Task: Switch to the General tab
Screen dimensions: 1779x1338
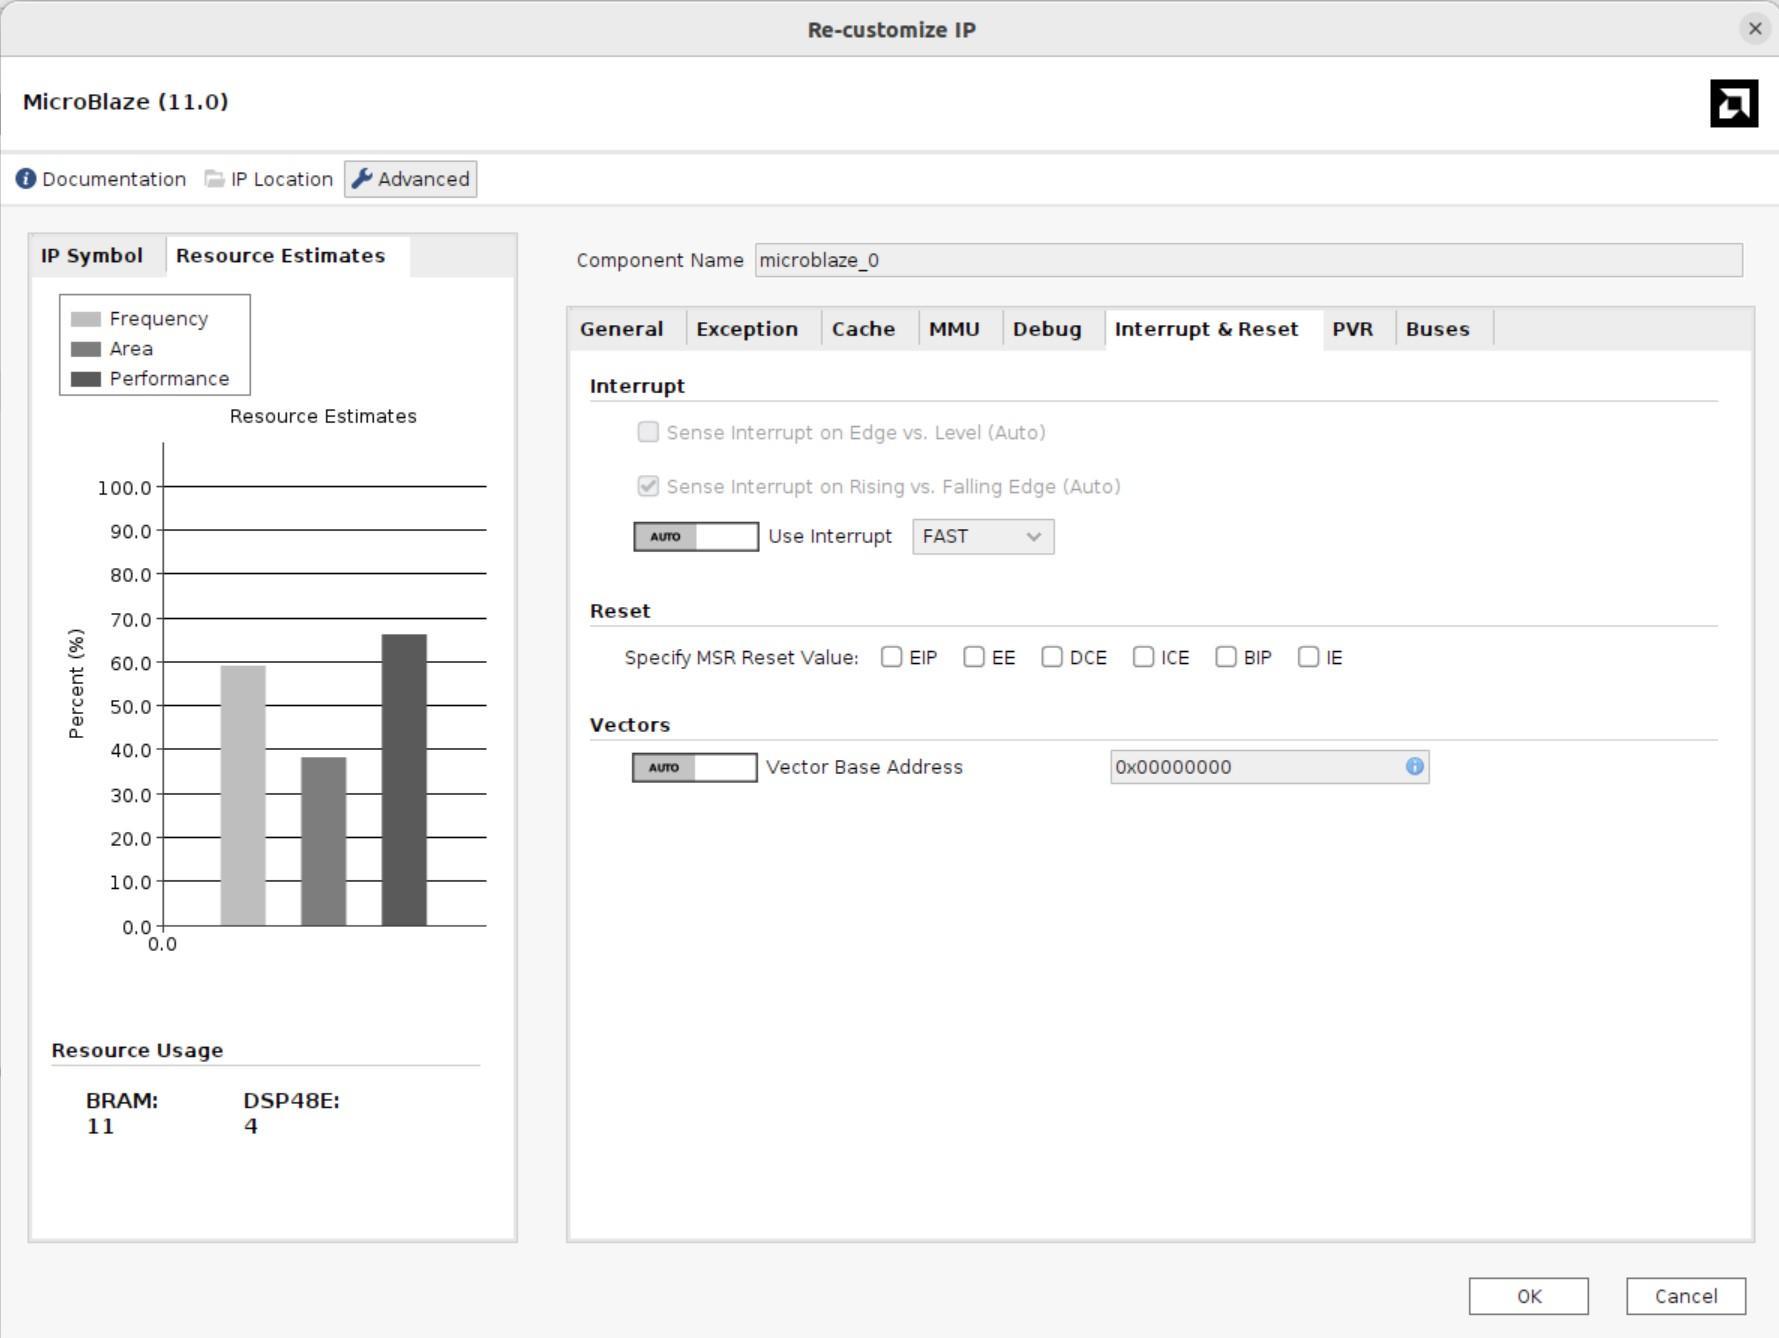Action: pos(621,329)
